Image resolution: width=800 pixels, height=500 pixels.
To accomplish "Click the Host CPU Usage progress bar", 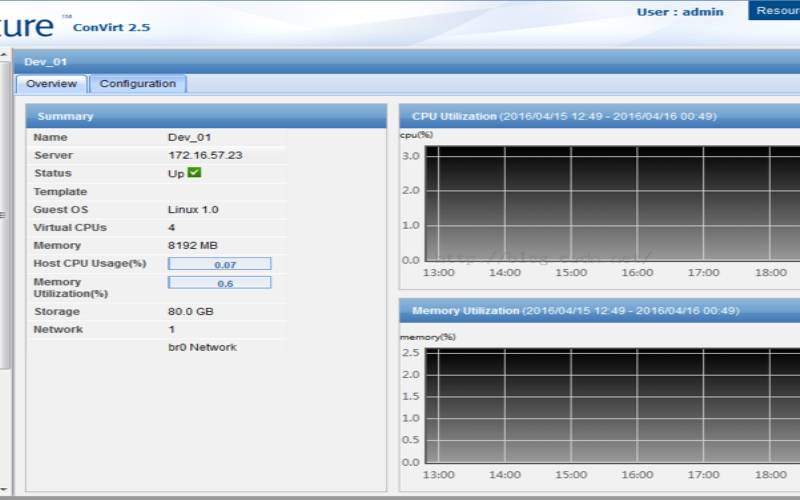I will (x=219, y=264).
